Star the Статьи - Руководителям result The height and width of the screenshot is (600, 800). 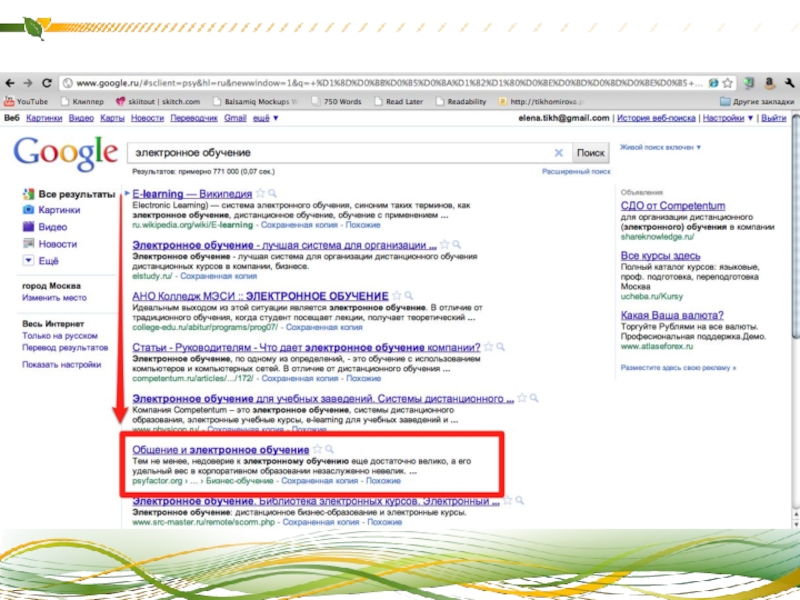coord(488,347)
